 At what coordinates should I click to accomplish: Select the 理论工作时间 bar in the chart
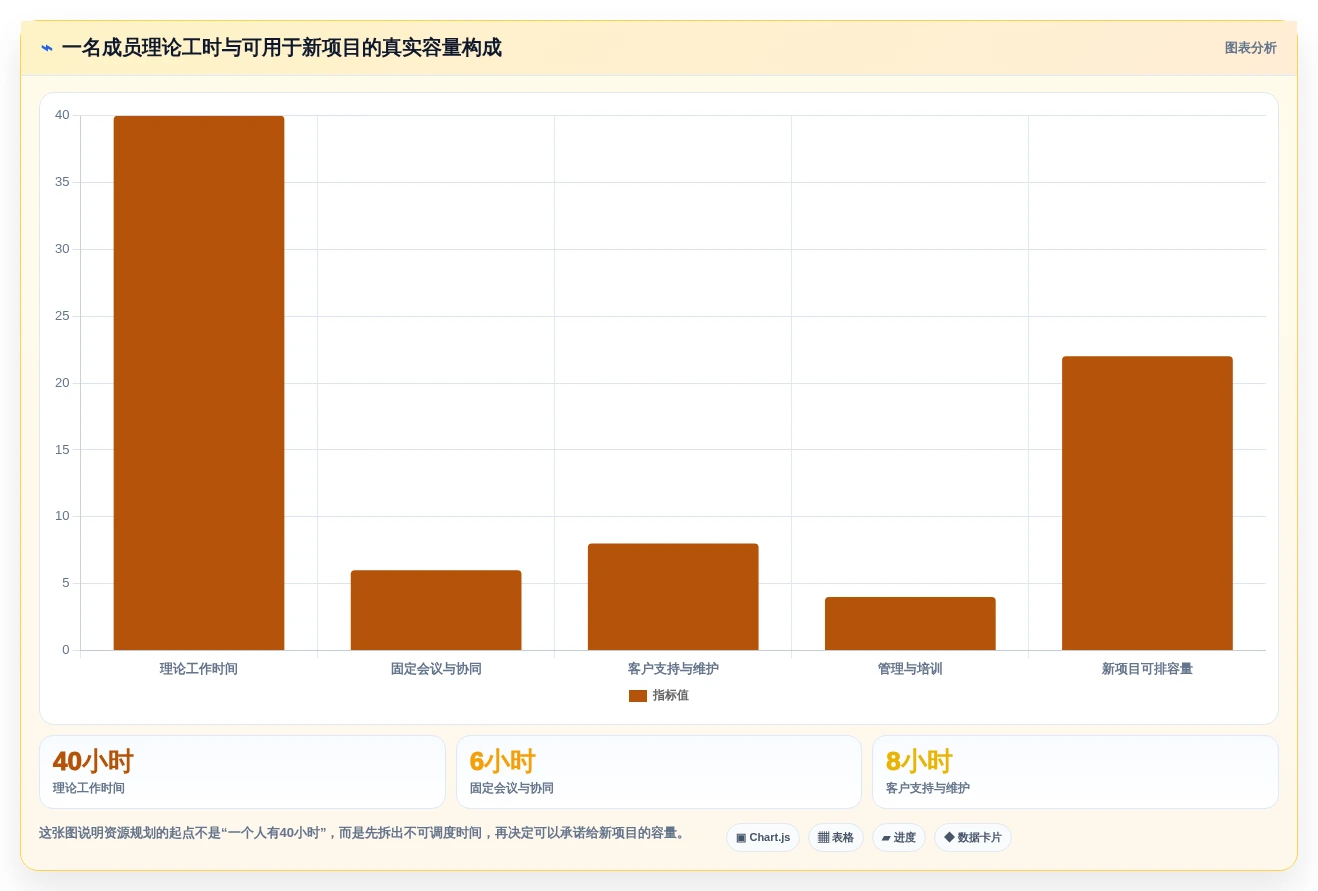coord(199,383)
